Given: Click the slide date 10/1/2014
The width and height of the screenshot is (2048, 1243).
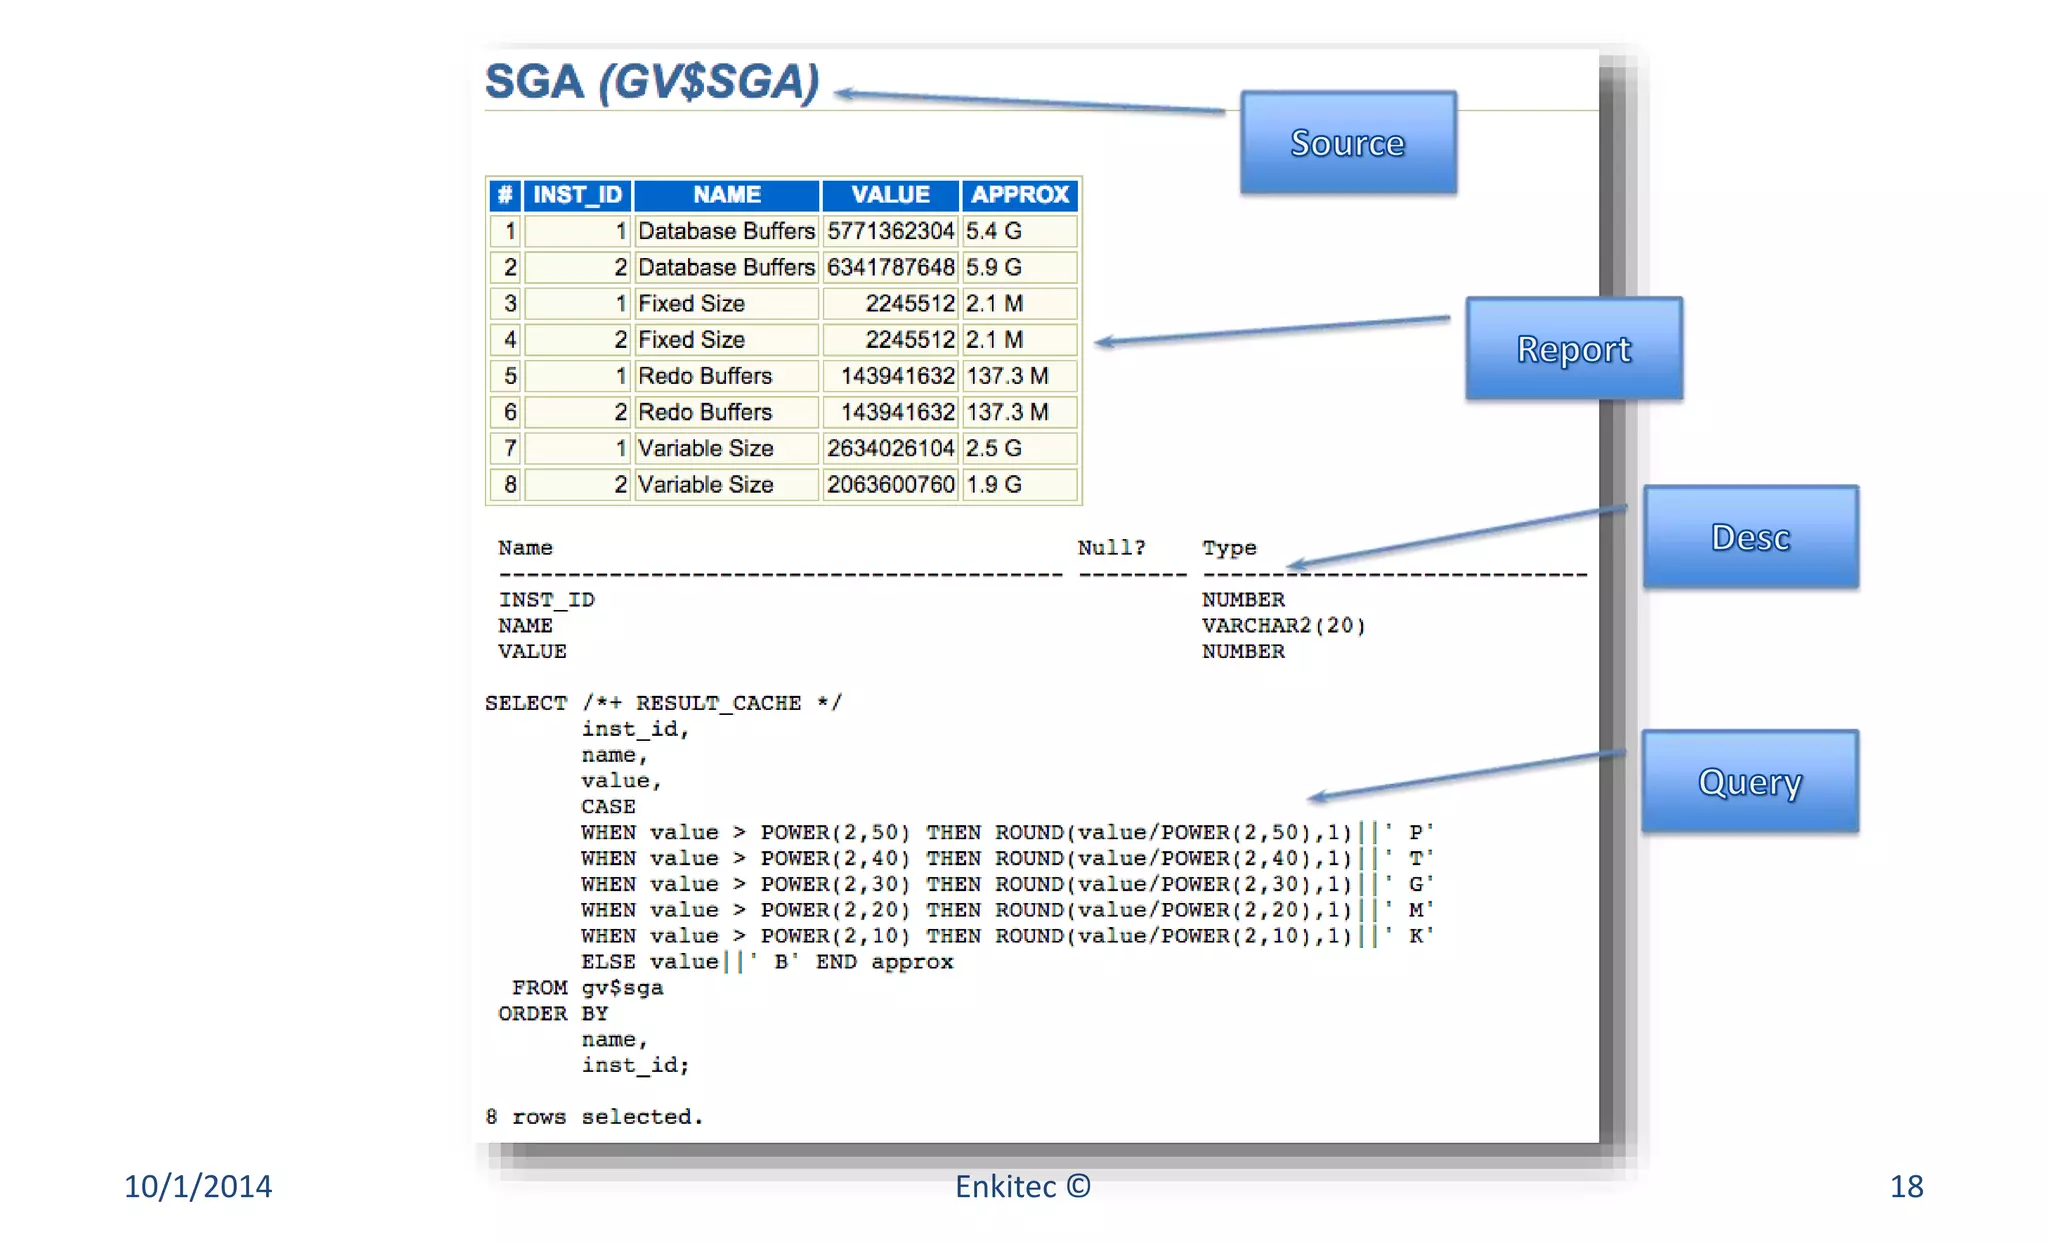Looking at the screenshot, I should [x=198, y=1186].
